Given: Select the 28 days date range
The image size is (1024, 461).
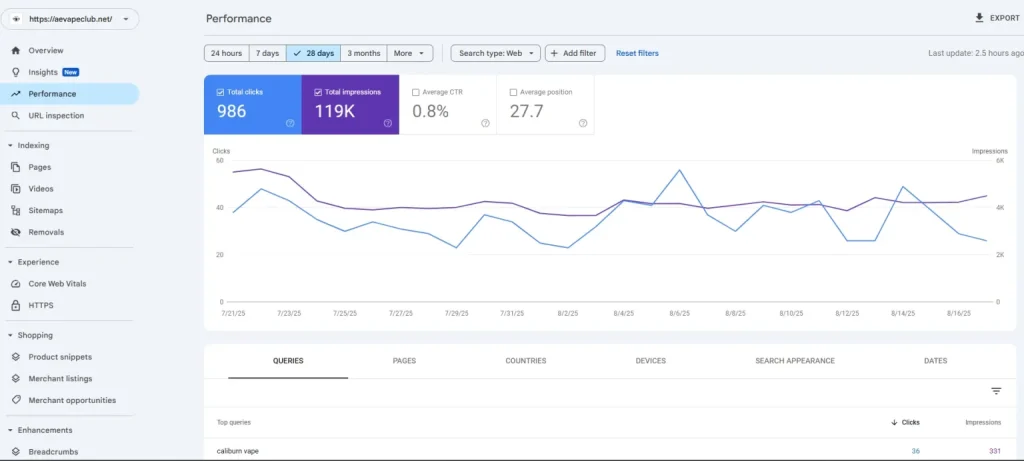Looking at the screenshot, I should [313, 54].
